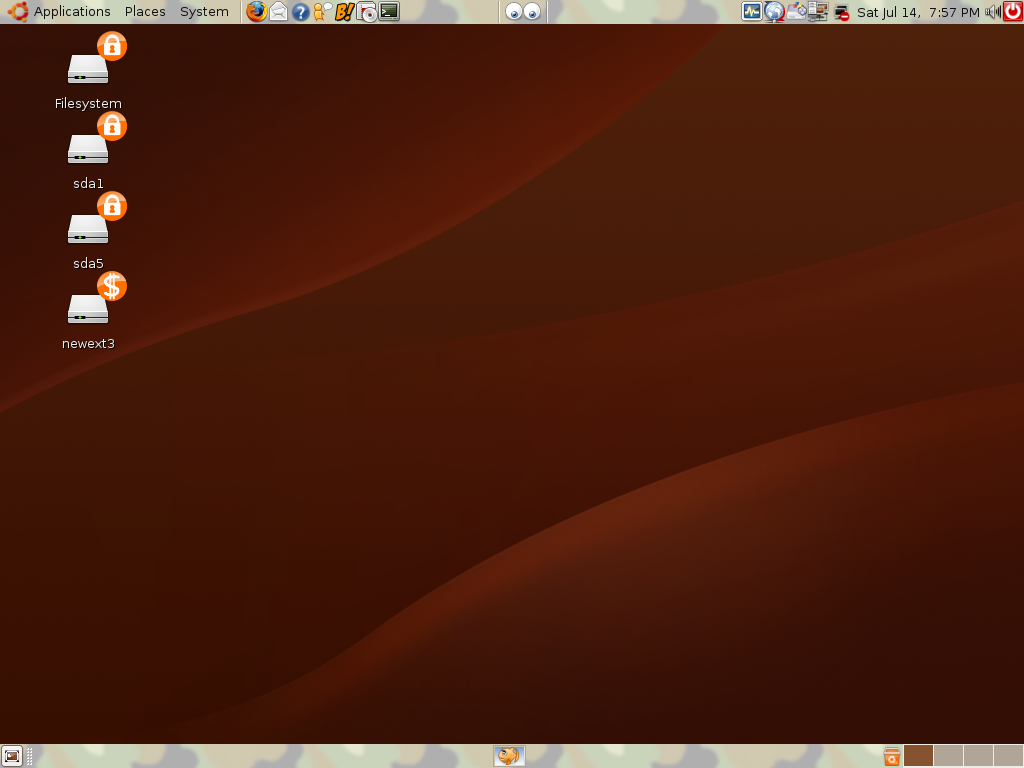Viewport: 1024px width, 768px height.
Task: Open the Help browser icon
Action: (x=300, y=12)
